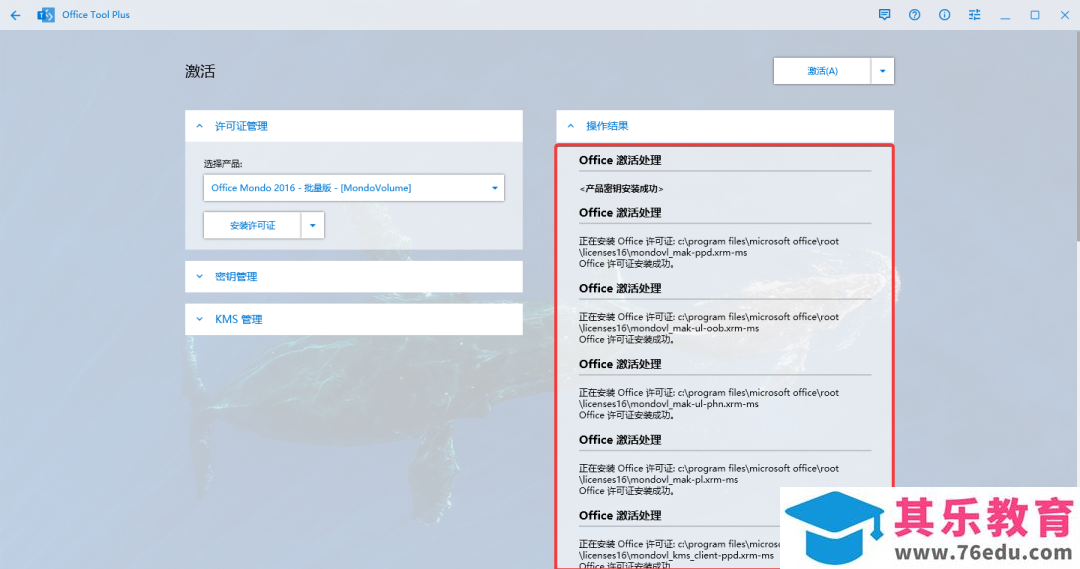Image resolution: width=1080 pixels, height=569 pixels.
Task: Expand the 密钥管理 section
Action: tap(353, 276)
